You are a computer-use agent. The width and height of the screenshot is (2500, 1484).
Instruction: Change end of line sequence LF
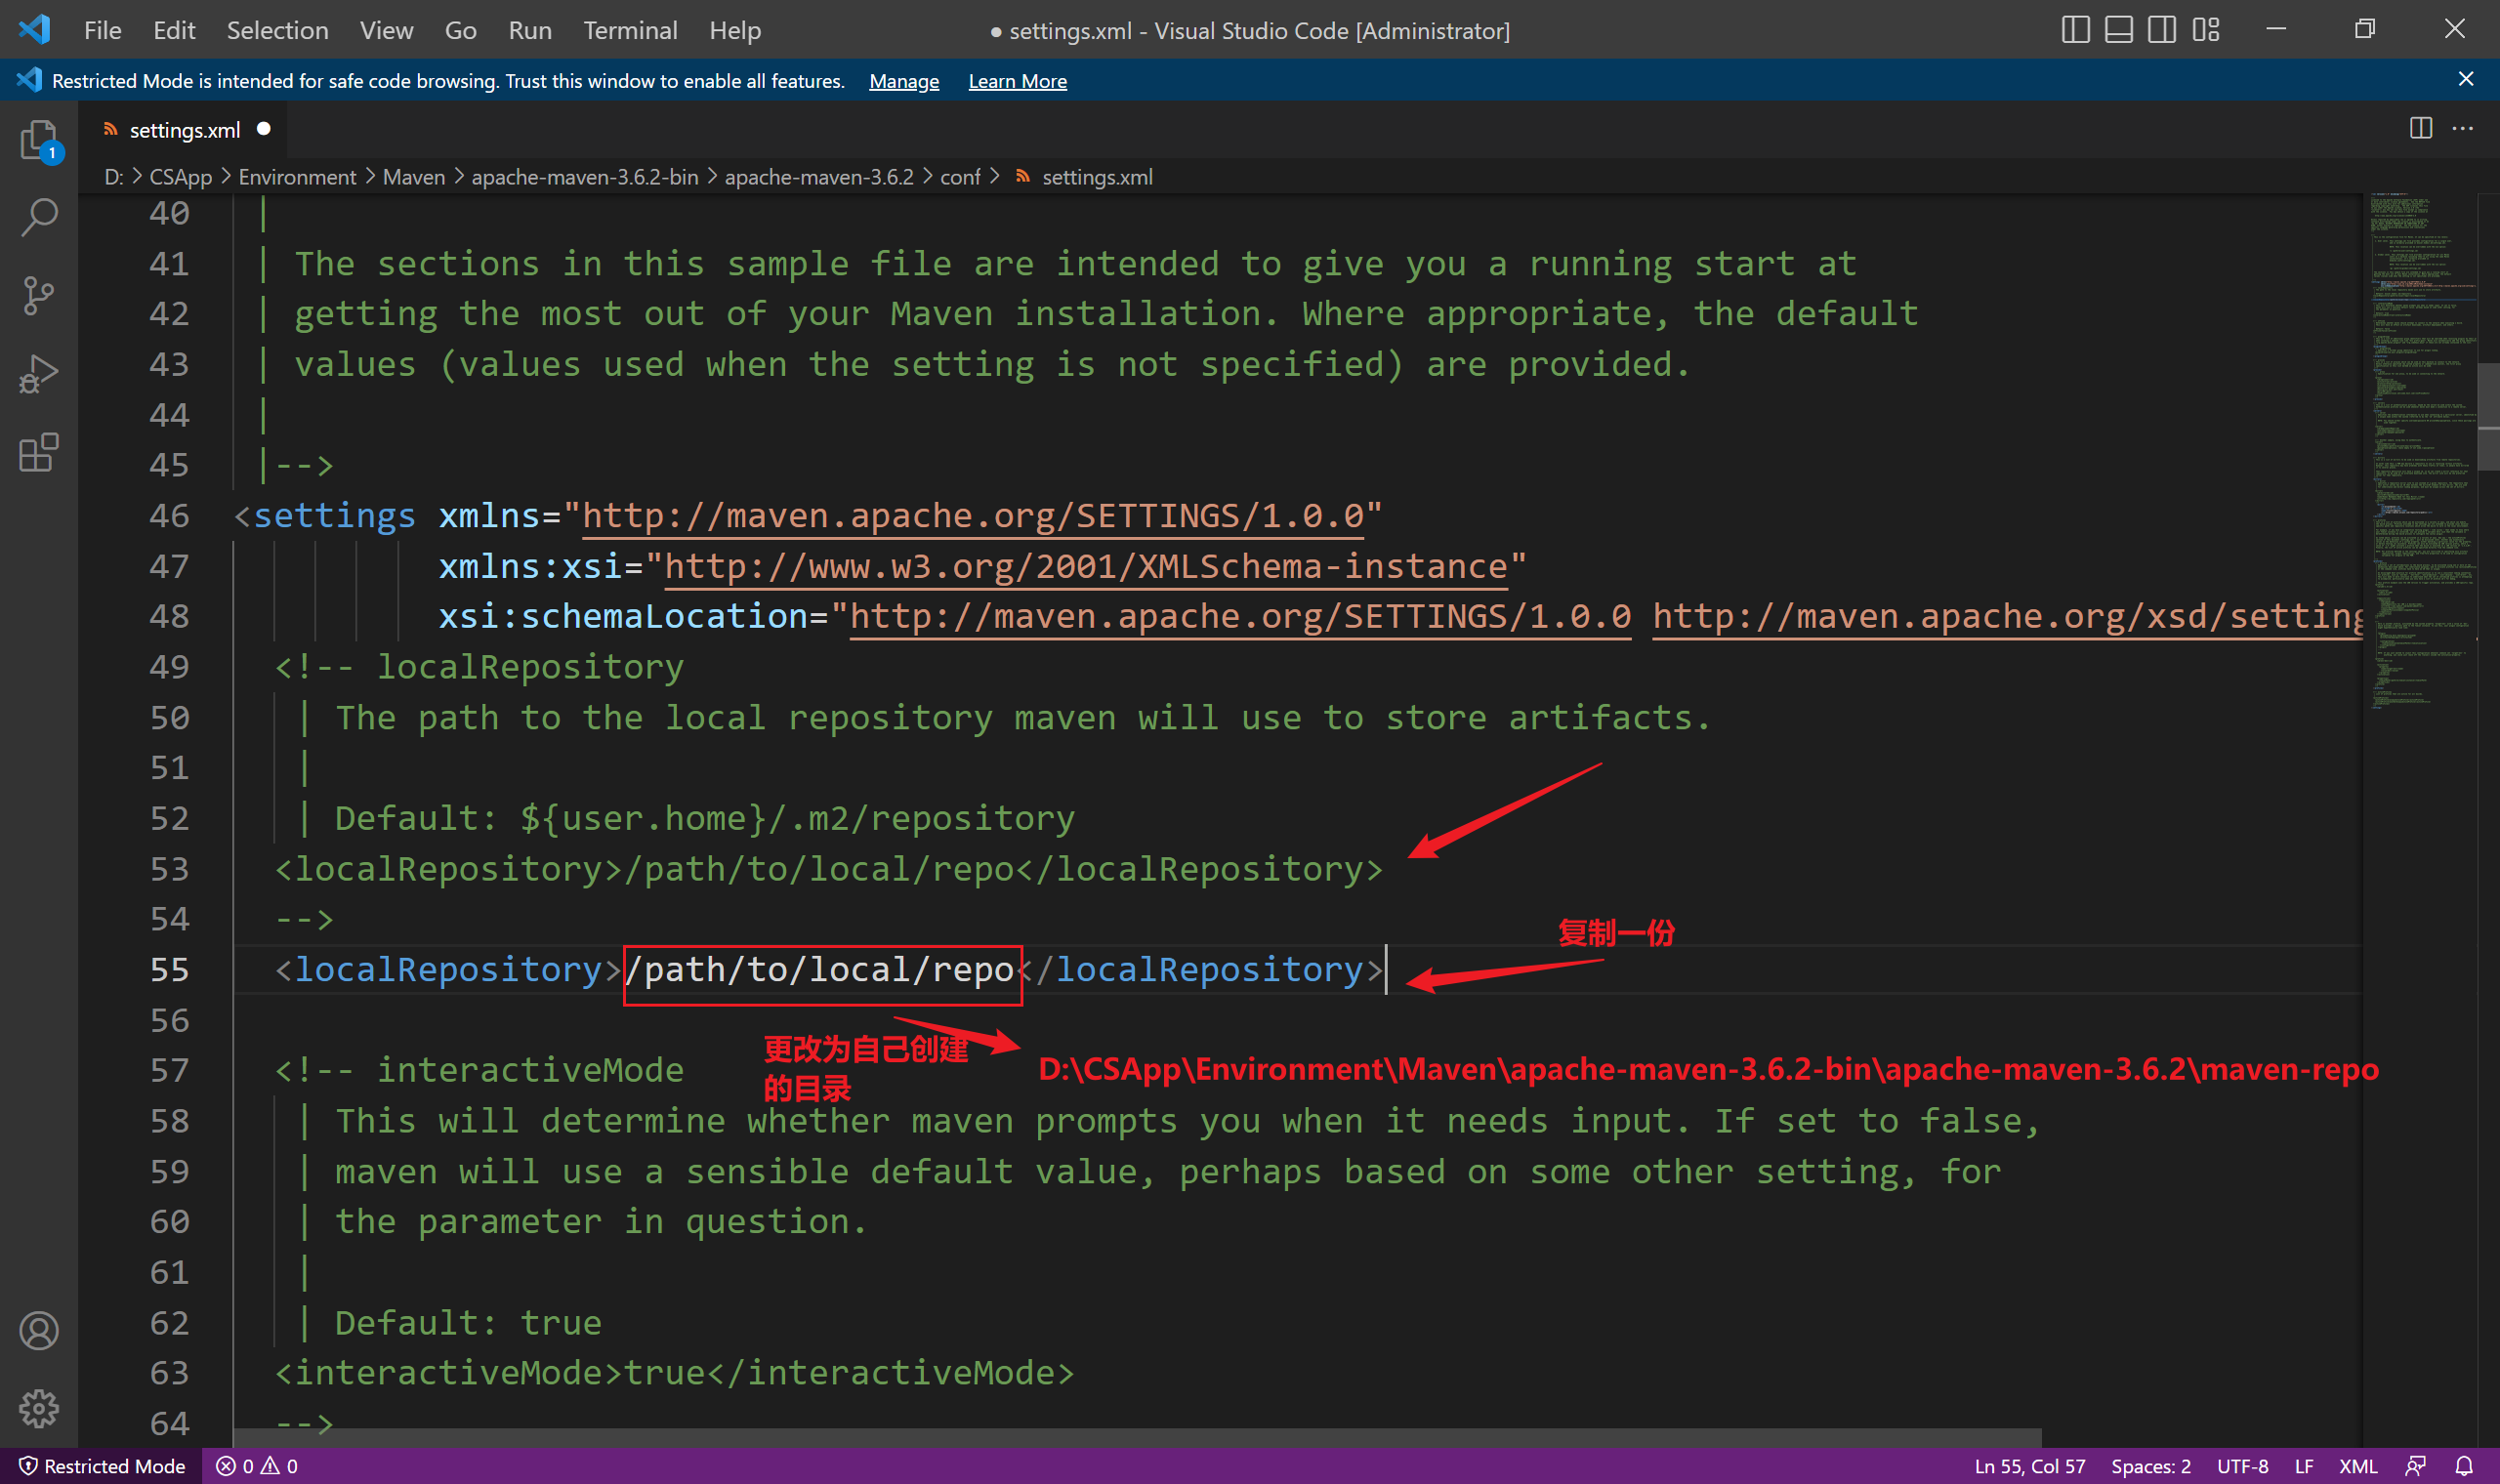(x=2304, y=1466)
